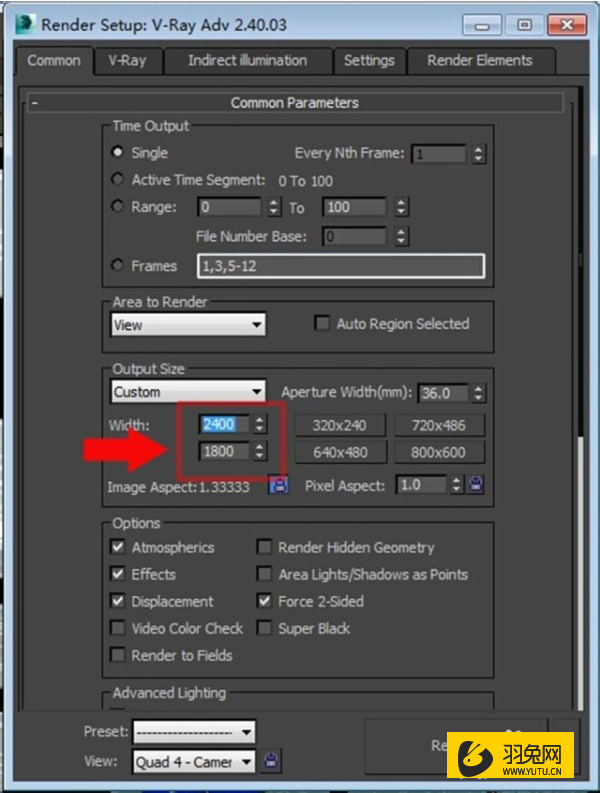600x793 pixels.
Task: Toggle the View lock icon beside Quad 4 dropdown
Action: (x=271, y=761)
